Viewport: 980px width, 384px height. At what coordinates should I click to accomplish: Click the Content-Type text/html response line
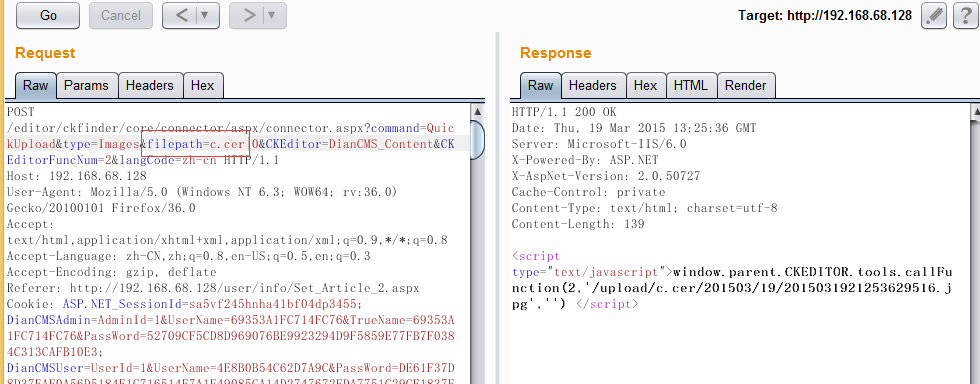tap(644, 208)
